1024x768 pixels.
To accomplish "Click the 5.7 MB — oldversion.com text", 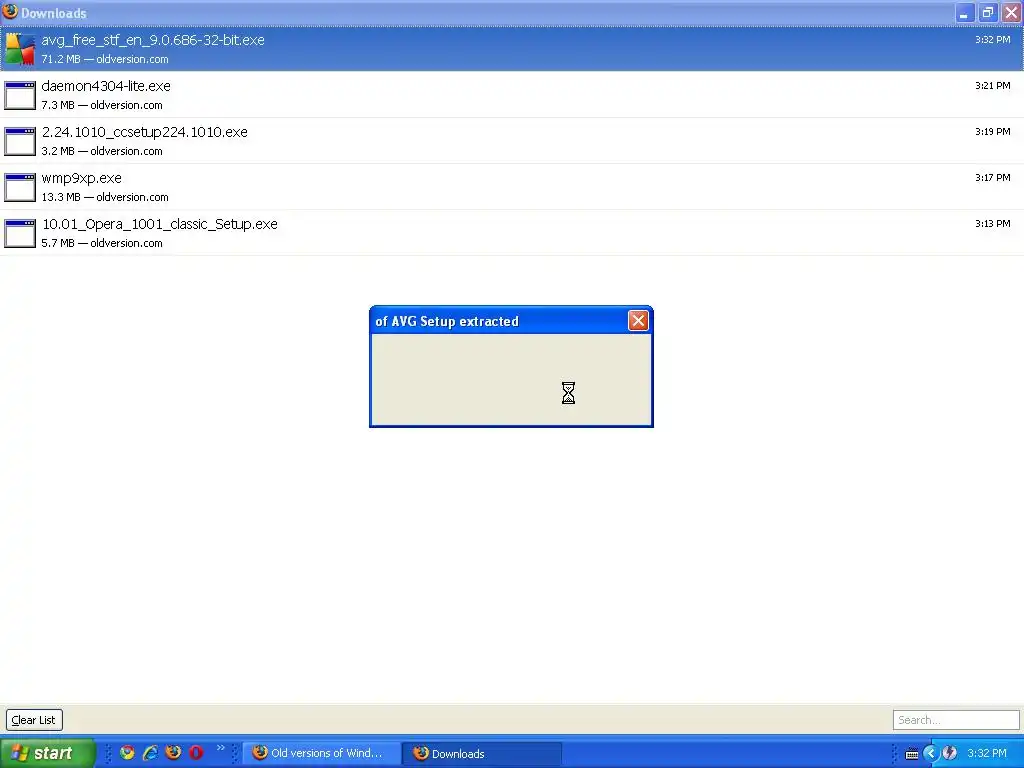I will click(x=102, y=243).
